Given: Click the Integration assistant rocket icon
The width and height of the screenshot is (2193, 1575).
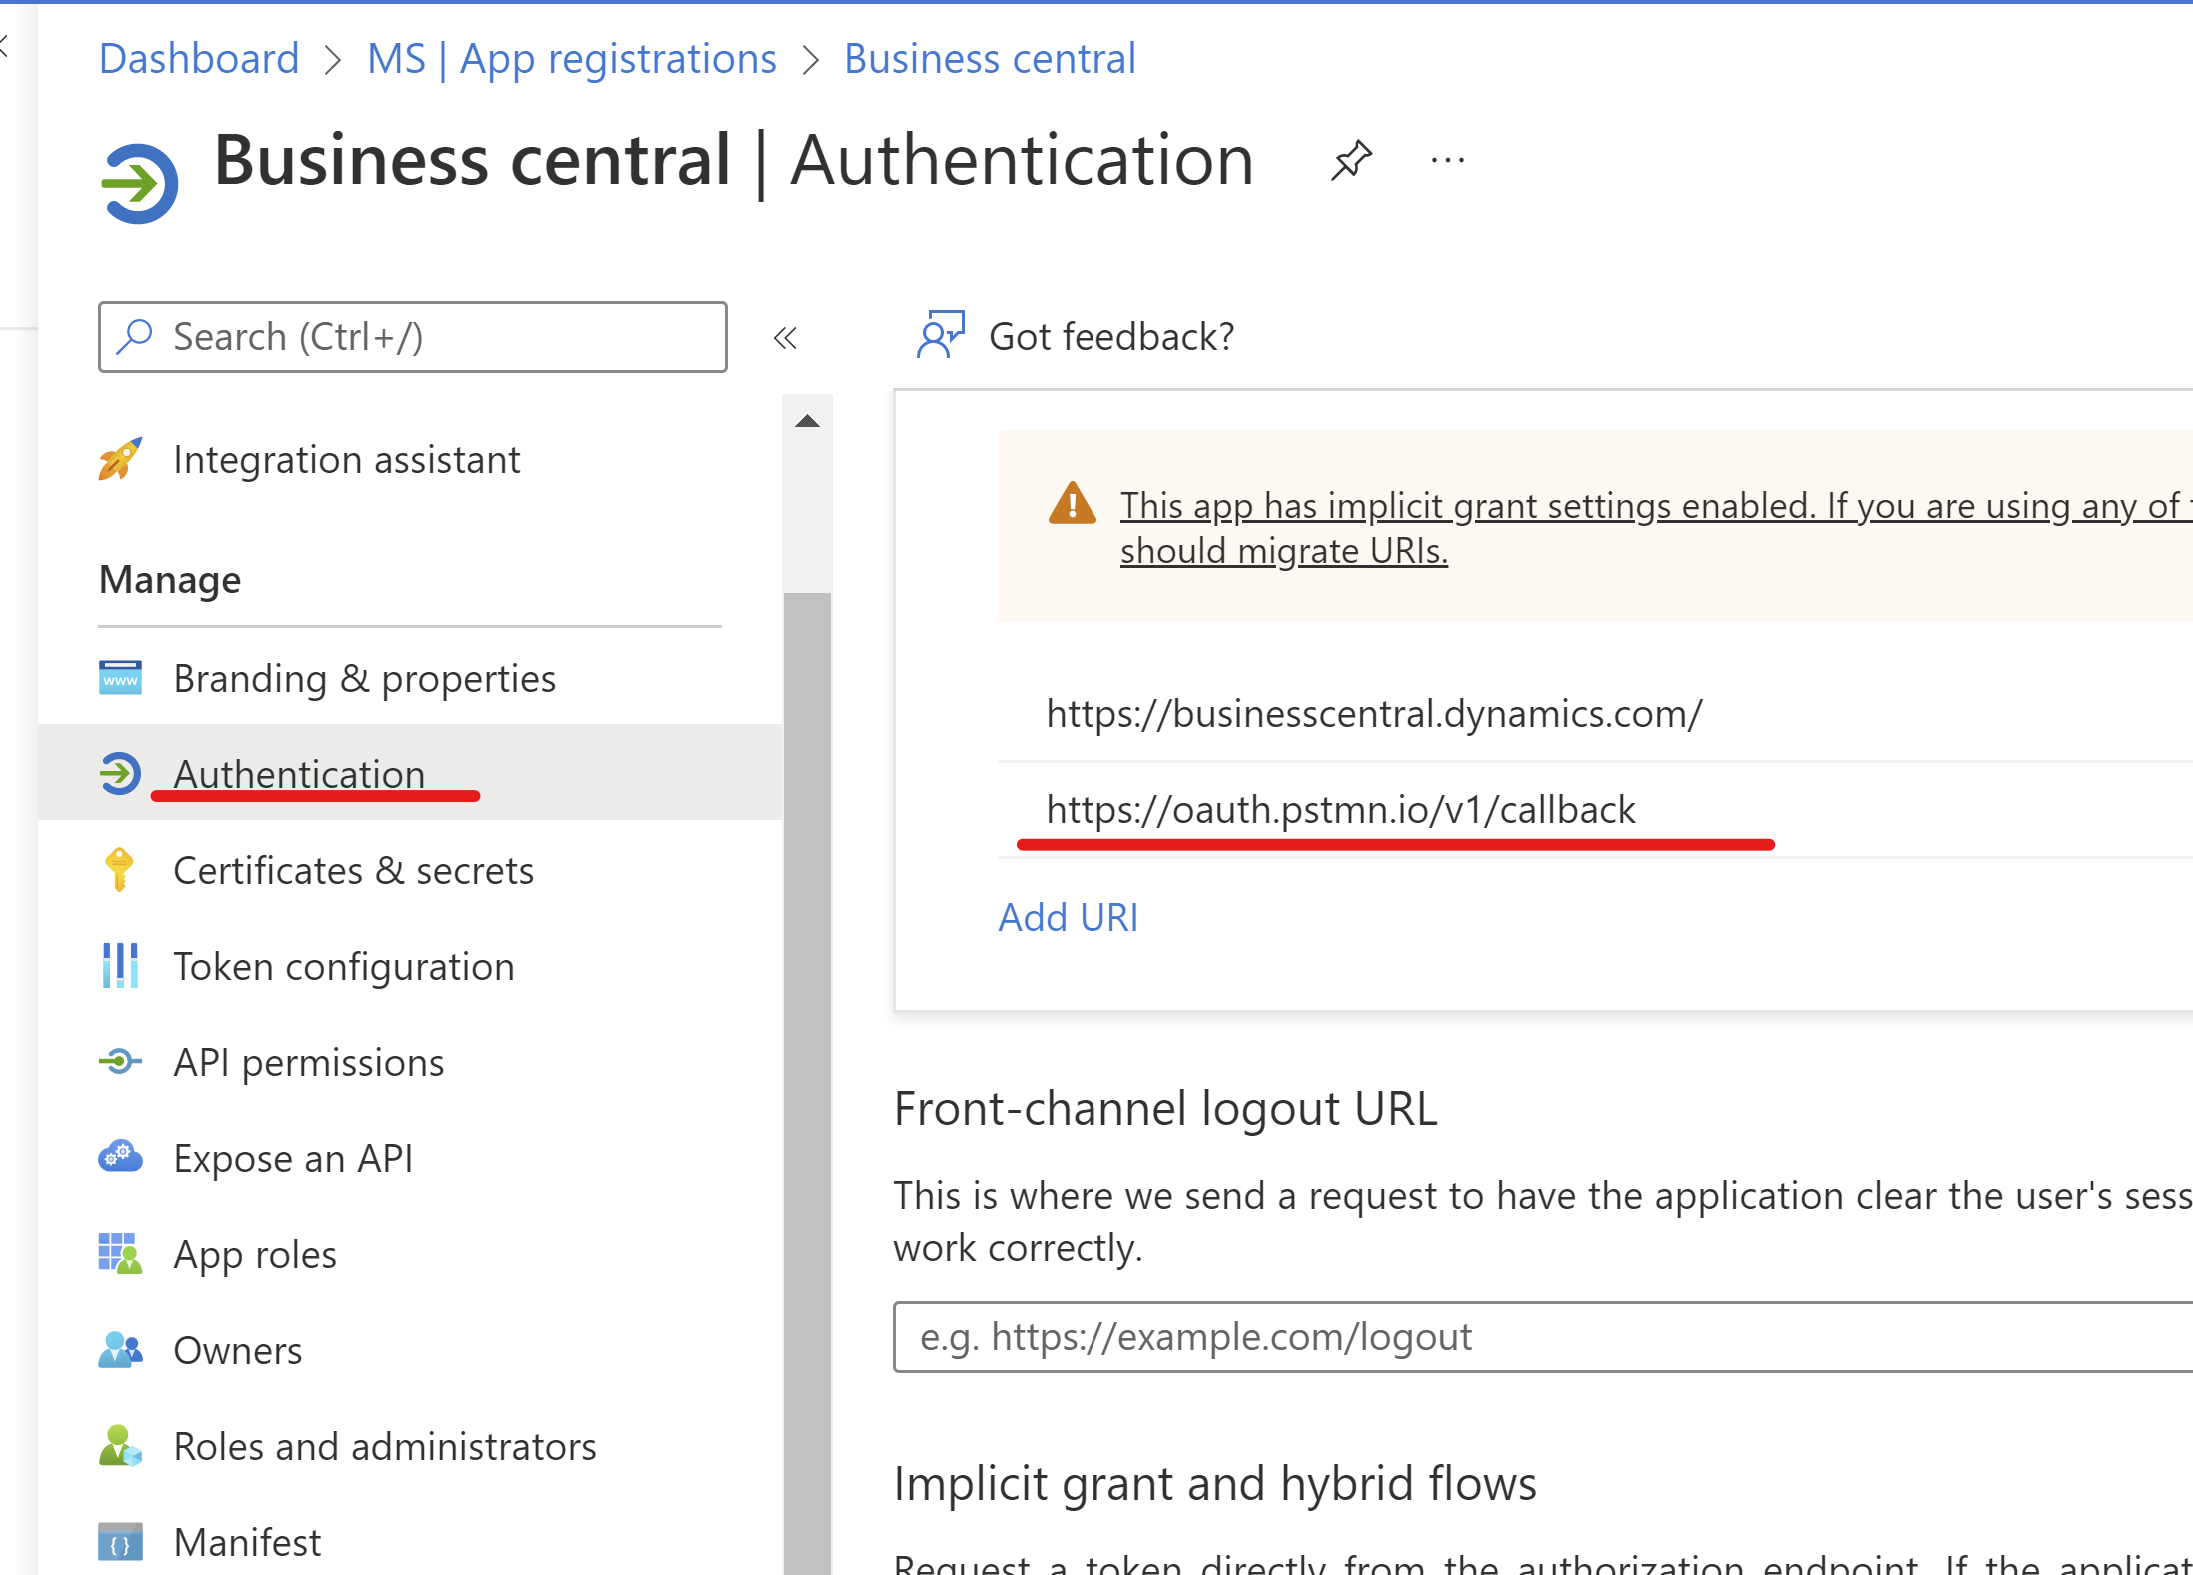Looking at the screenshot, I should (123, 458).
